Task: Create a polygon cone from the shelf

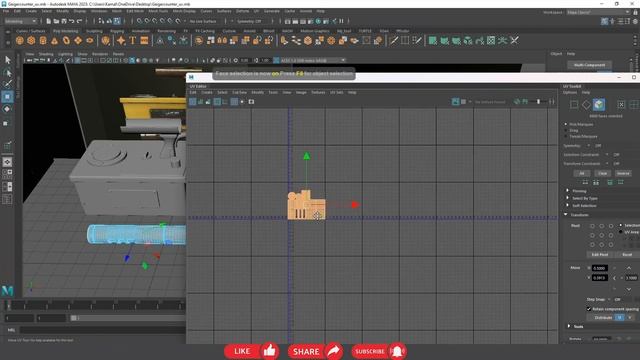Action: pos(54,40)
